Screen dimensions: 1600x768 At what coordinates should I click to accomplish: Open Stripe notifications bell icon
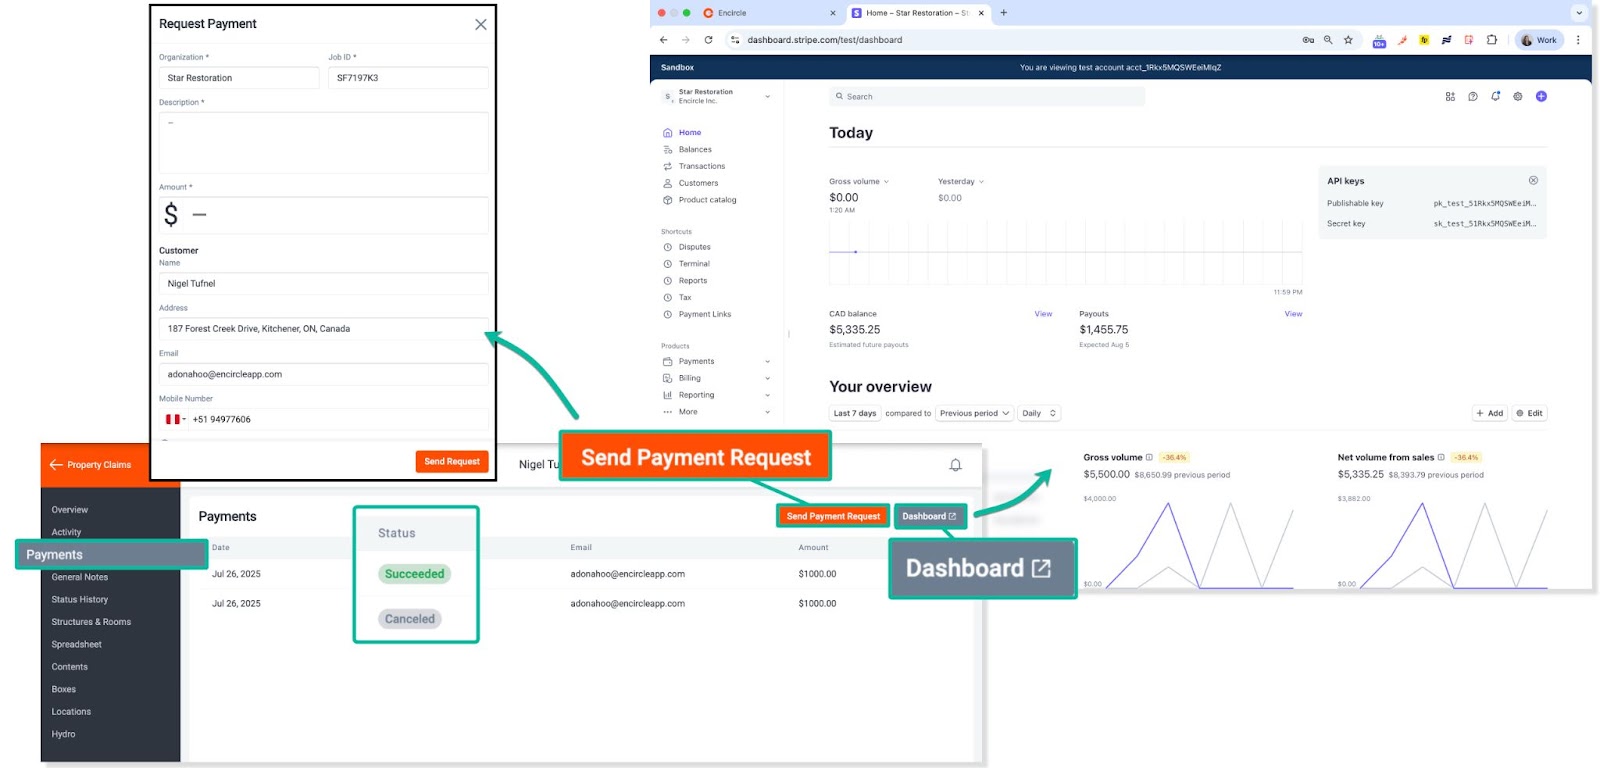point(1495,97)
